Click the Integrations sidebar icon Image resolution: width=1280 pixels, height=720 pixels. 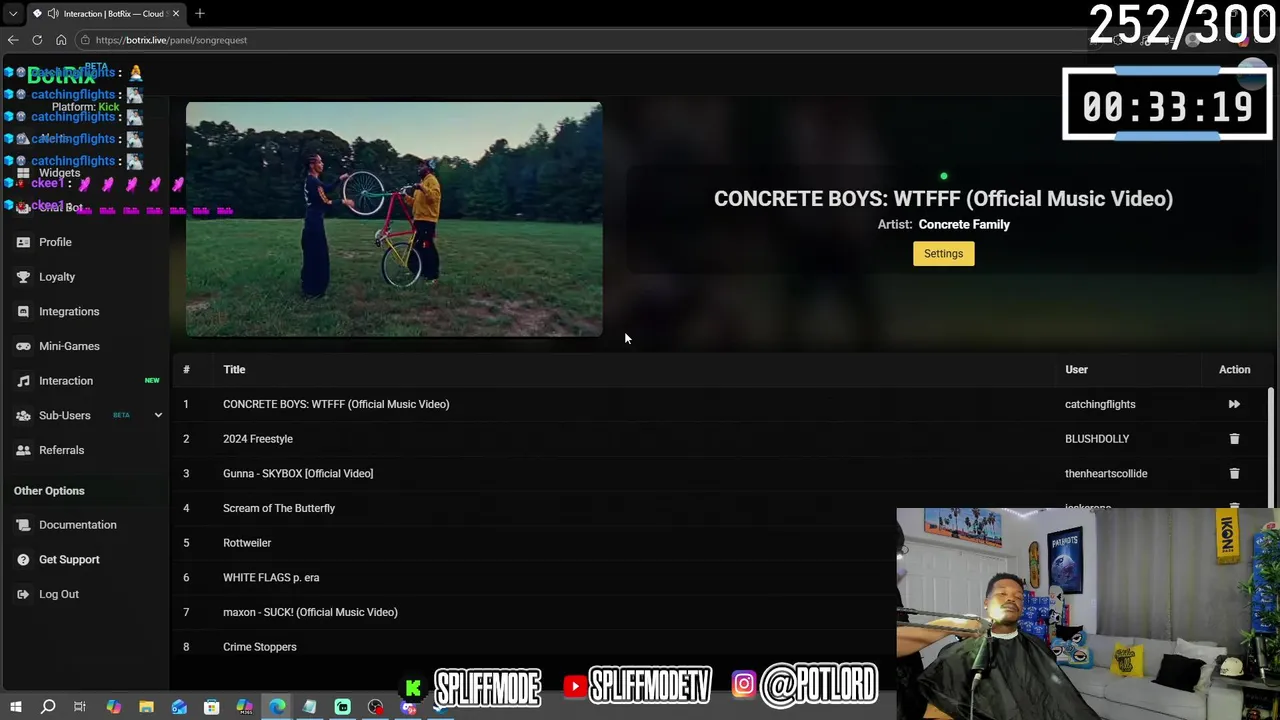pos(23,312)
